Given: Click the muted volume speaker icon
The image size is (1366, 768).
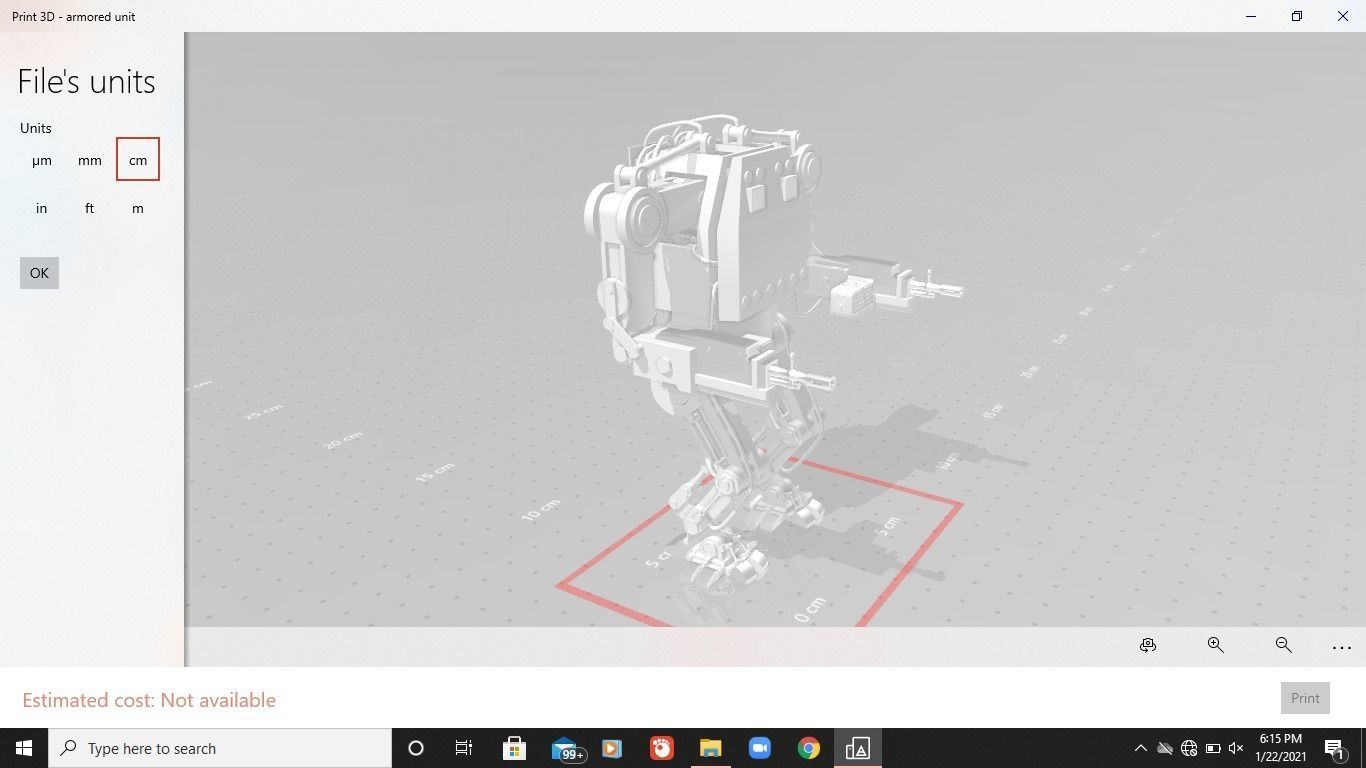Looking at the screenshot, I should coord(1236,748).
